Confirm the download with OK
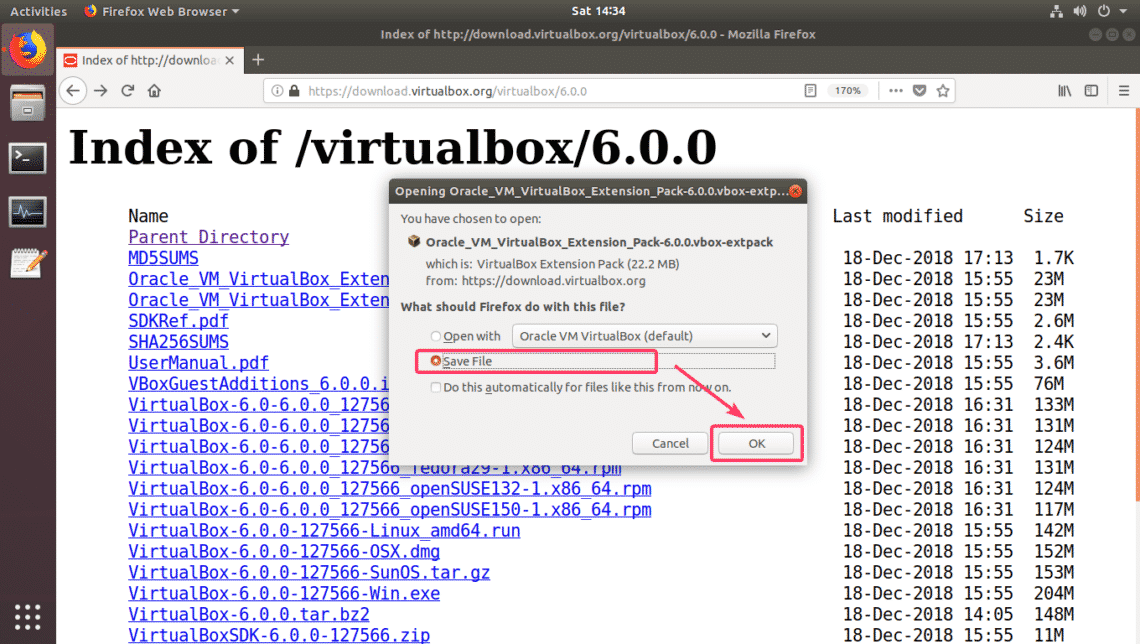This screenshot has width=1140, height=644. pyautogui.click(x=756, y=443)
